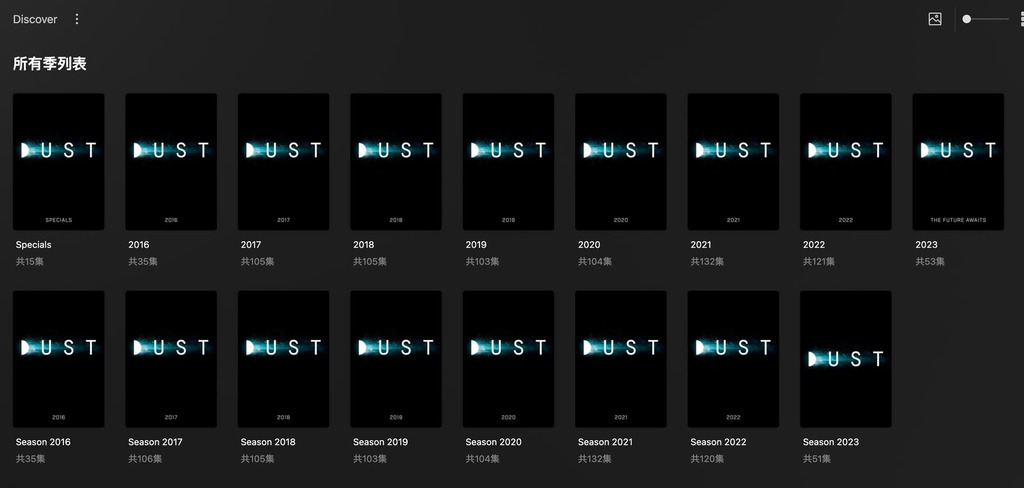
Task: Click the '2018' title in first row
Action: [364, 245]
